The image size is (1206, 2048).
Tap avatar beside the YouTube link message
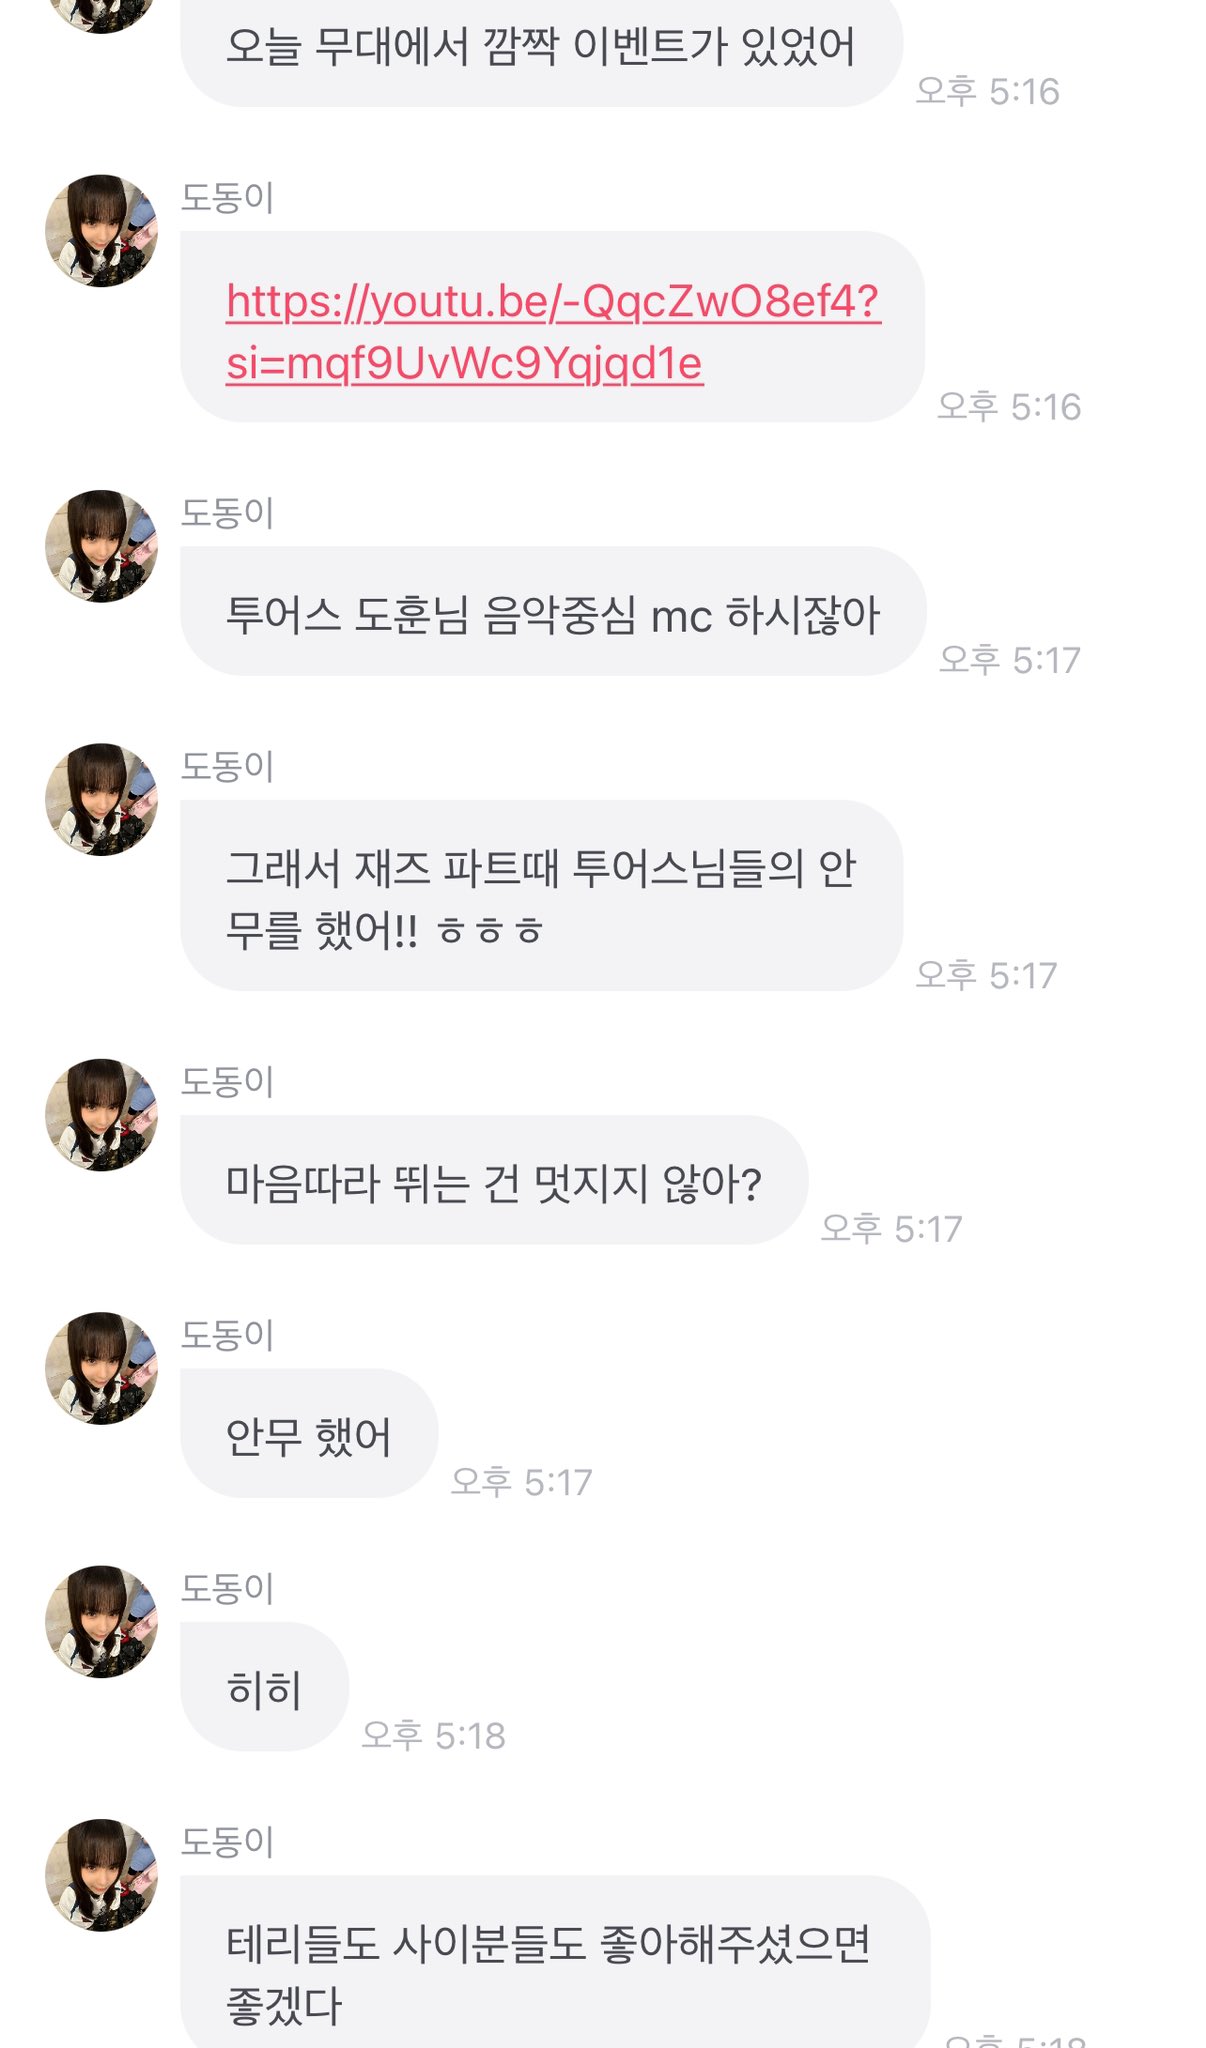(102, 231)
